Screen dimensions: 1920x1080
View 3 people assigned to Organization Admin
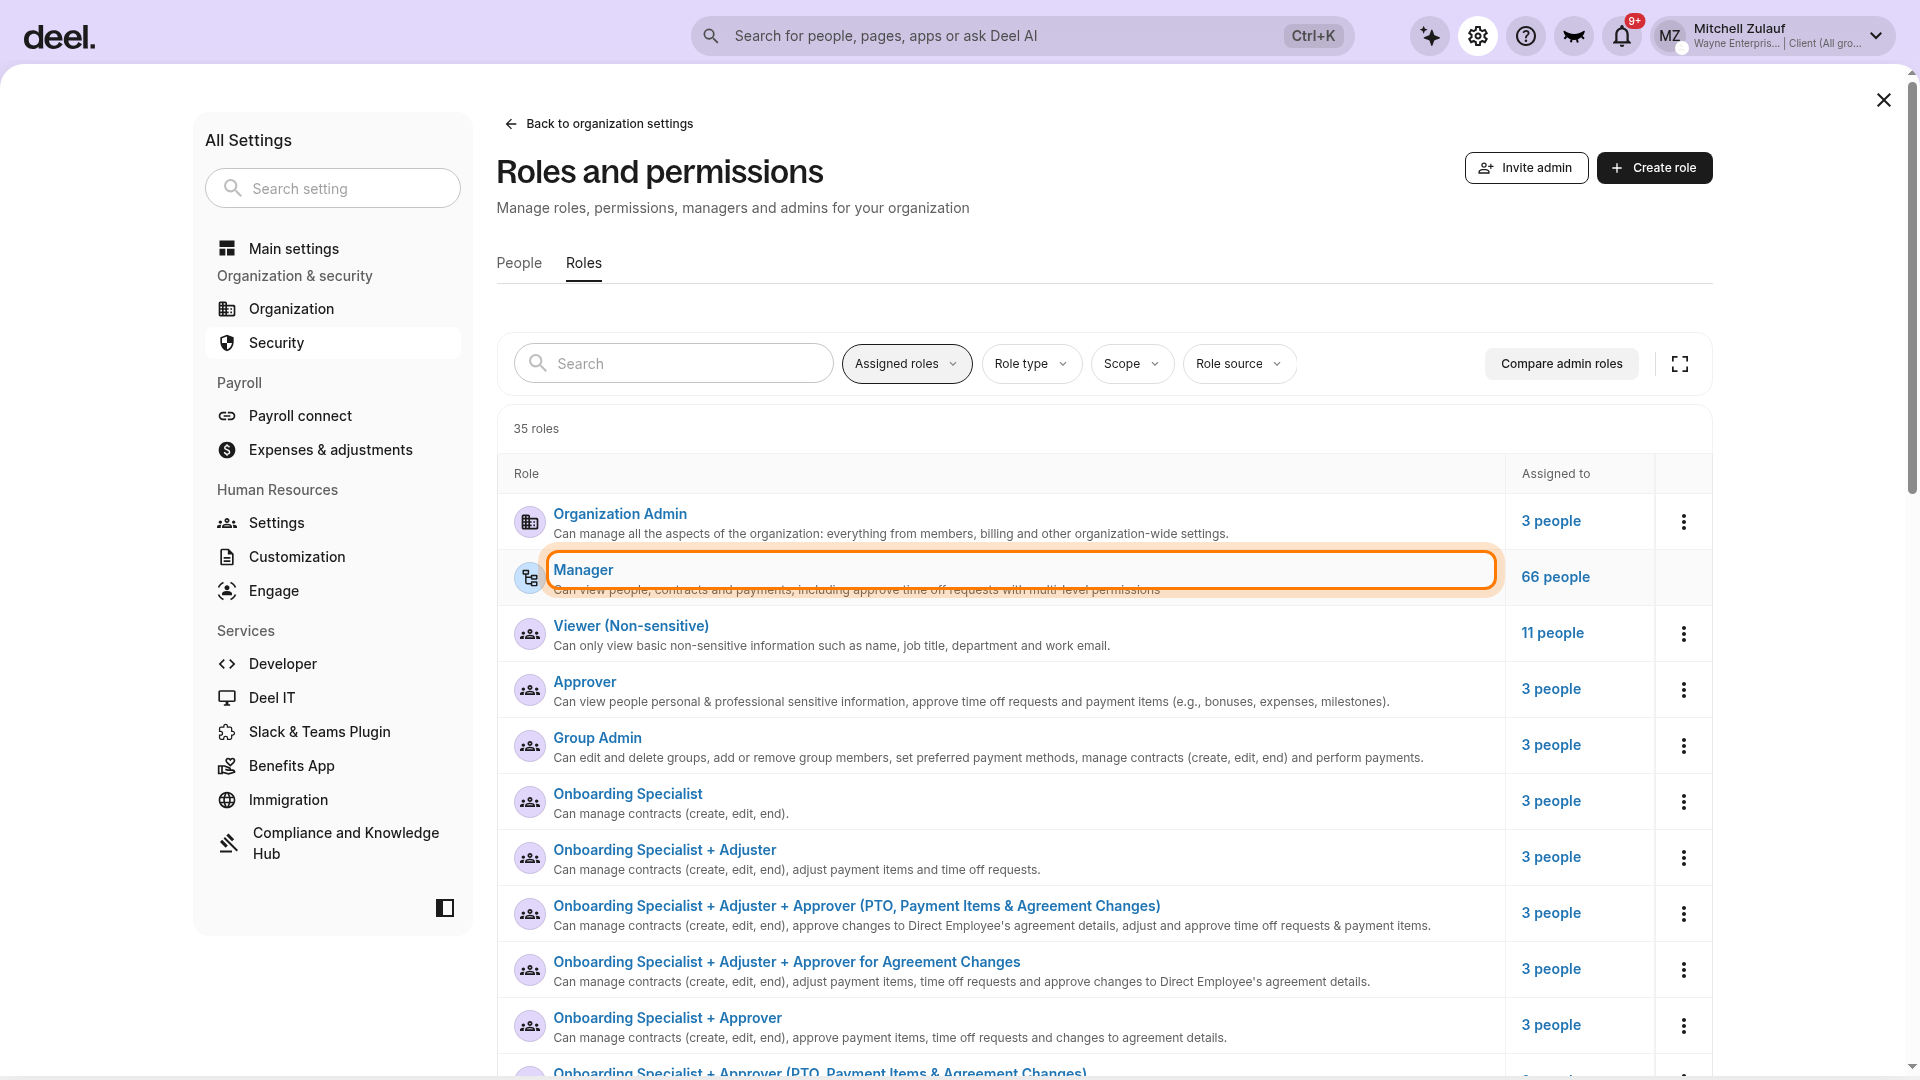(1551, 521)
